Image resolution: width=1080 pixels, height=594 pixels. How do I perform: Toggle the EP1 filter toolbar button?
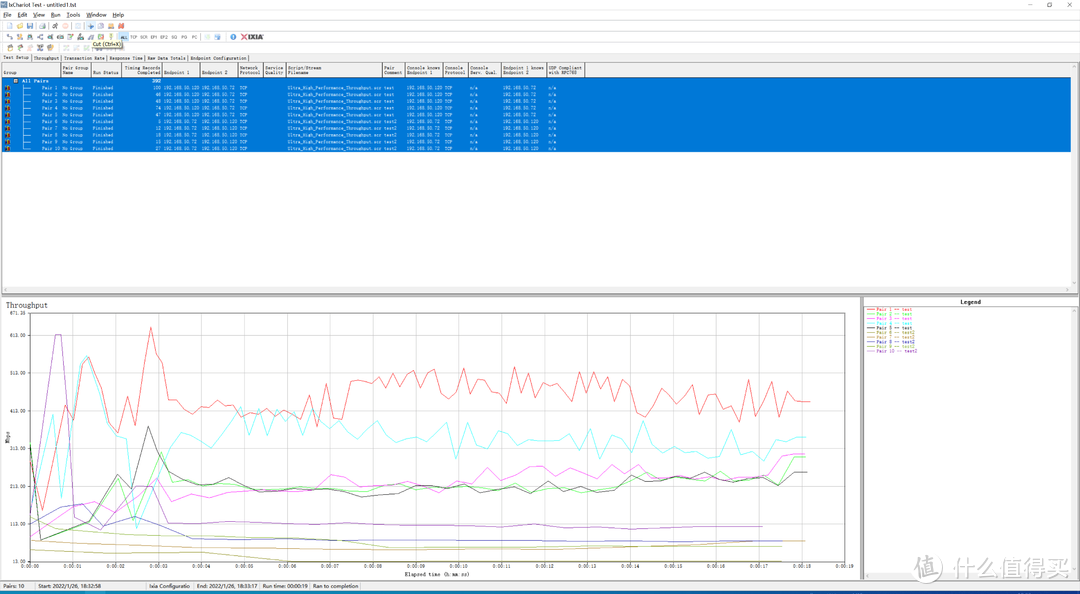(x=154, y=37)
